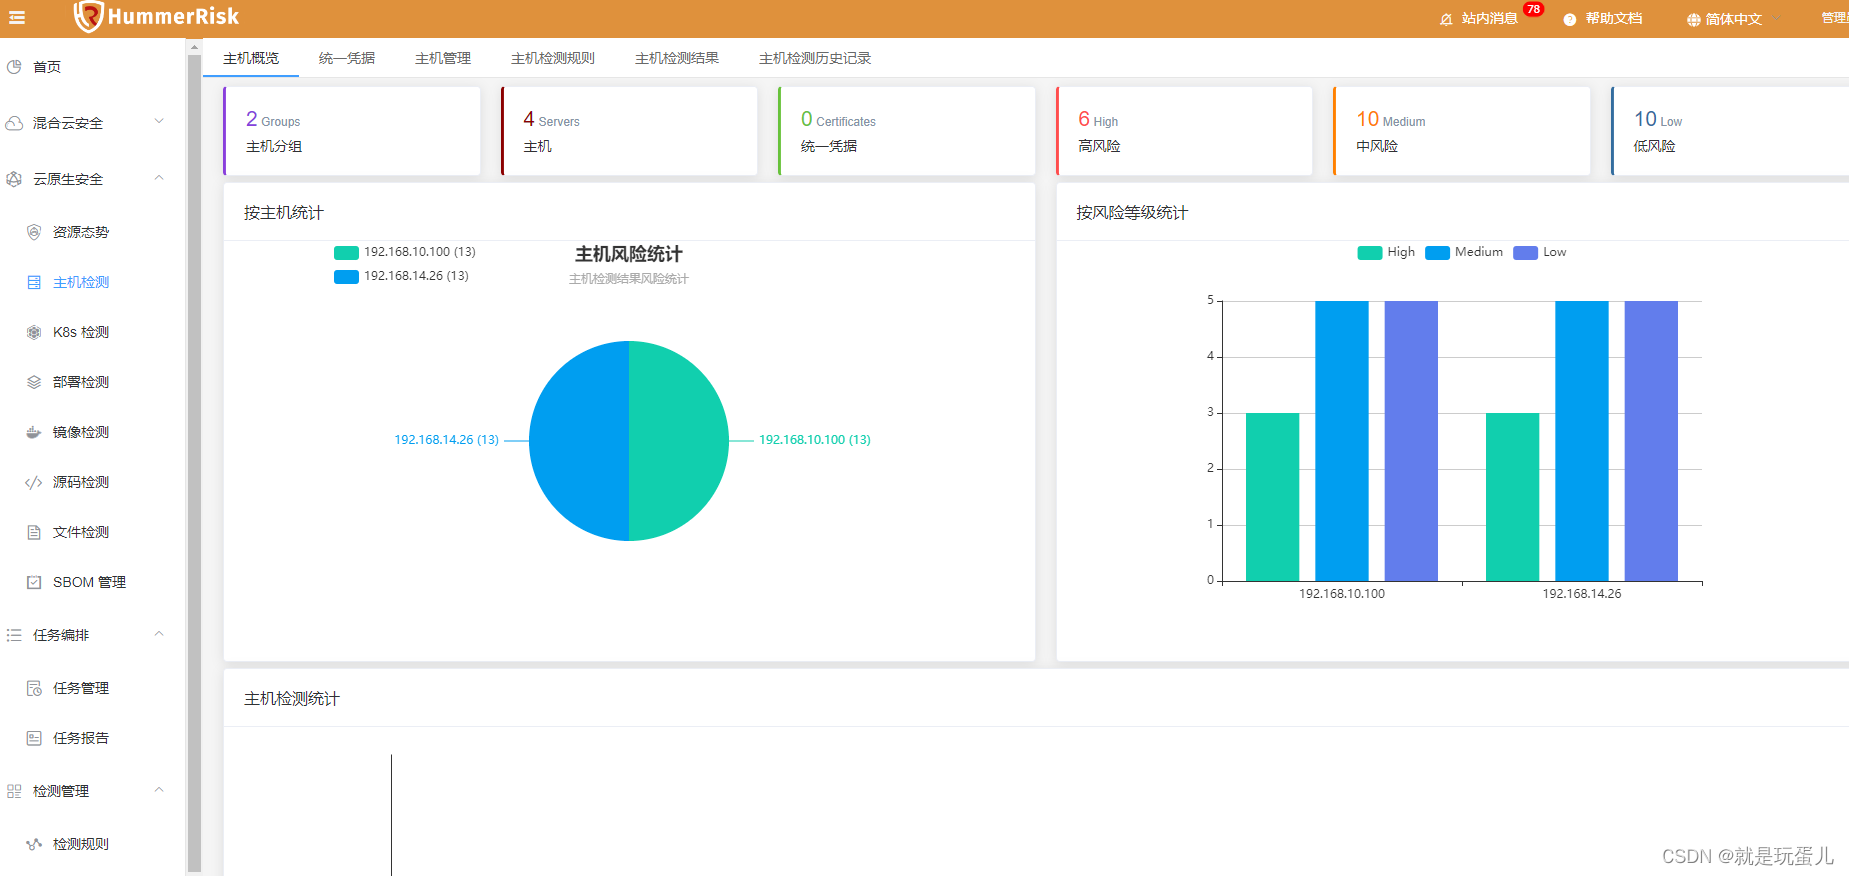Click the 资源态势 shield icon
Viewport: 1849px width, 876px height.
point(34,232)
